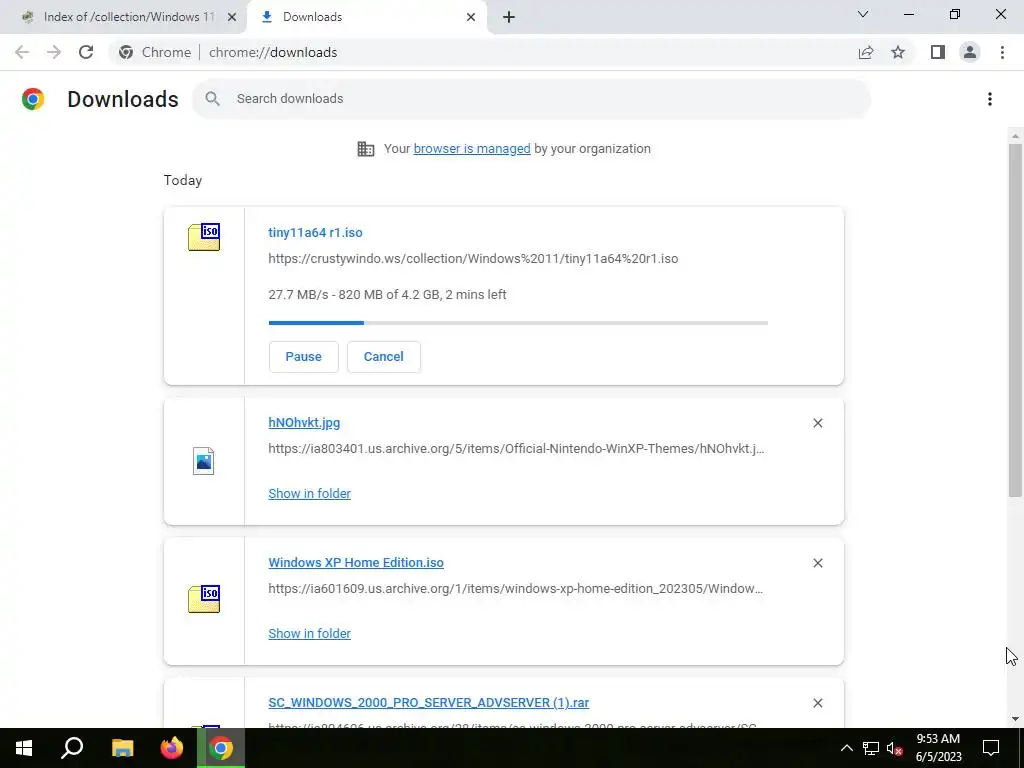1024x768 pixels.
Task: Open the network status tray icon
Action: point(871,748)
